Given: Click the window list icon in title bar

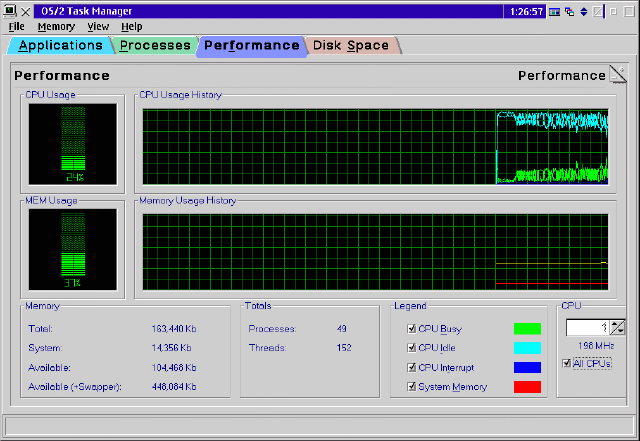Looking at the screenshot, I should (x=554, y=11).
